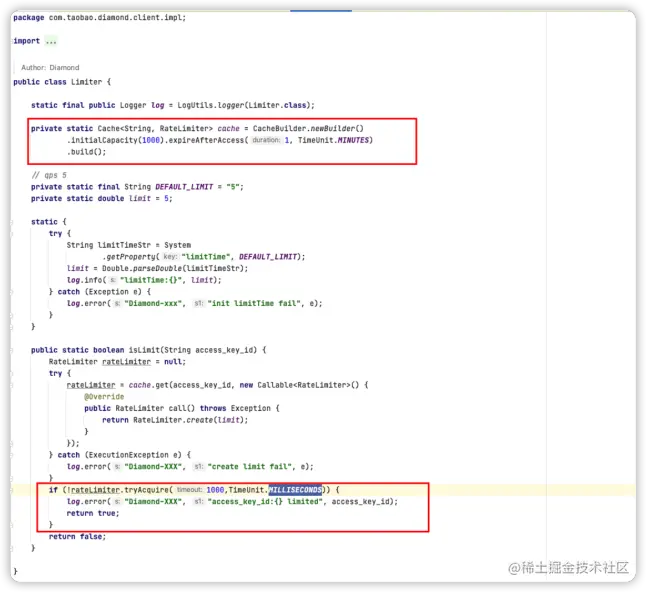
Task: Place cursor on Cache<String, RateLimiter> type
Action: 155,129
